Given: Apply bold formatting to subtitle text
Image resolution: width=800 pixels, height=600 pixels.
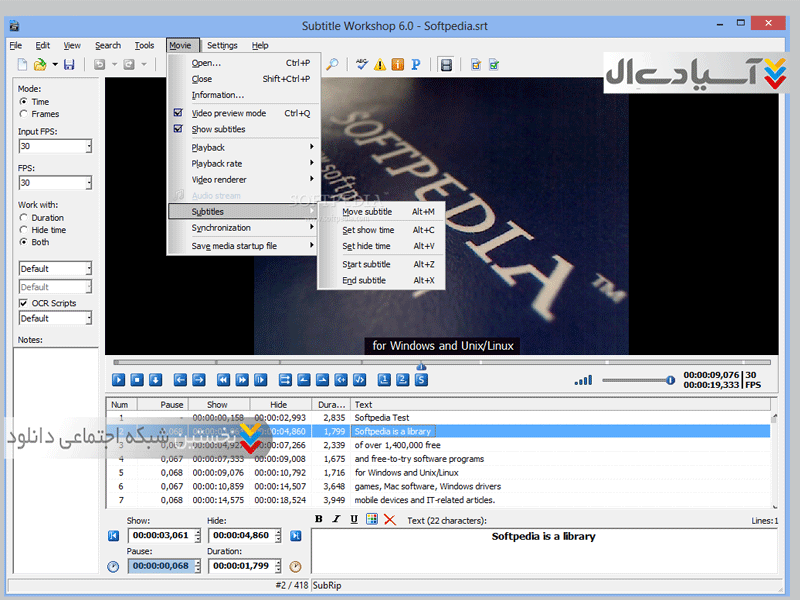Looking at the screenshot, I should (x=319, y=520).
